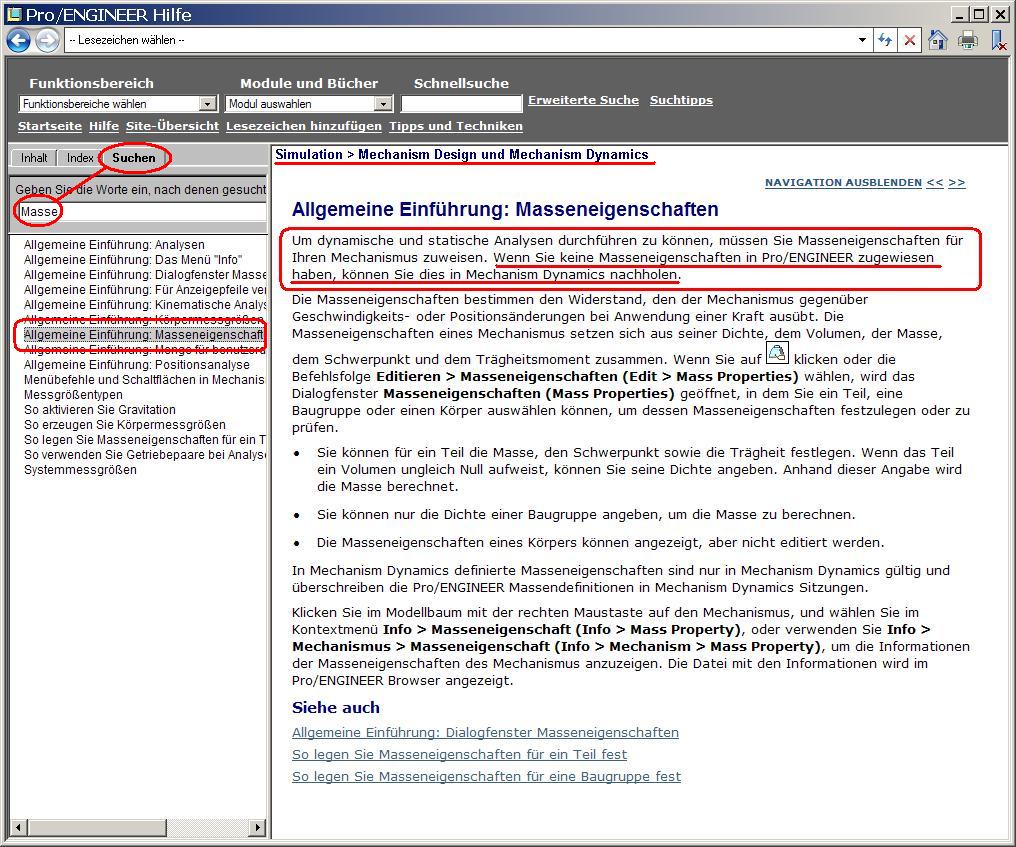Open result Allgemeine Einführung: Positionsanalyse
This screenshot has width=1016, height=847.
(x=137, y=365)
